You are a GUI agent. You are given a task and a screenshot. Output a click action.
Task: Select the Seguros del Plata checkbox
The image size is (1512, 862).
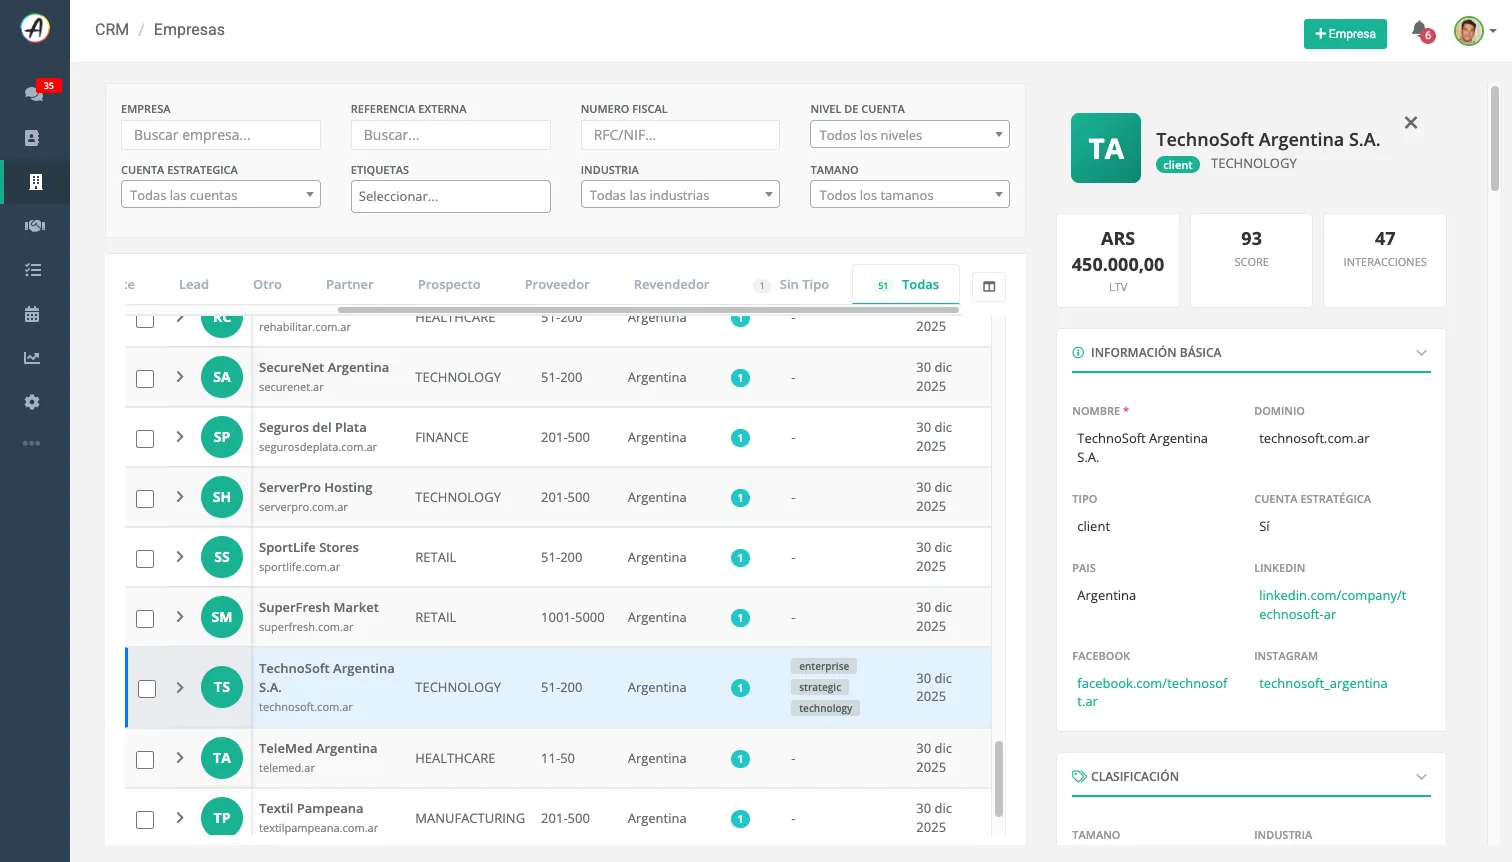pos(145,439)
